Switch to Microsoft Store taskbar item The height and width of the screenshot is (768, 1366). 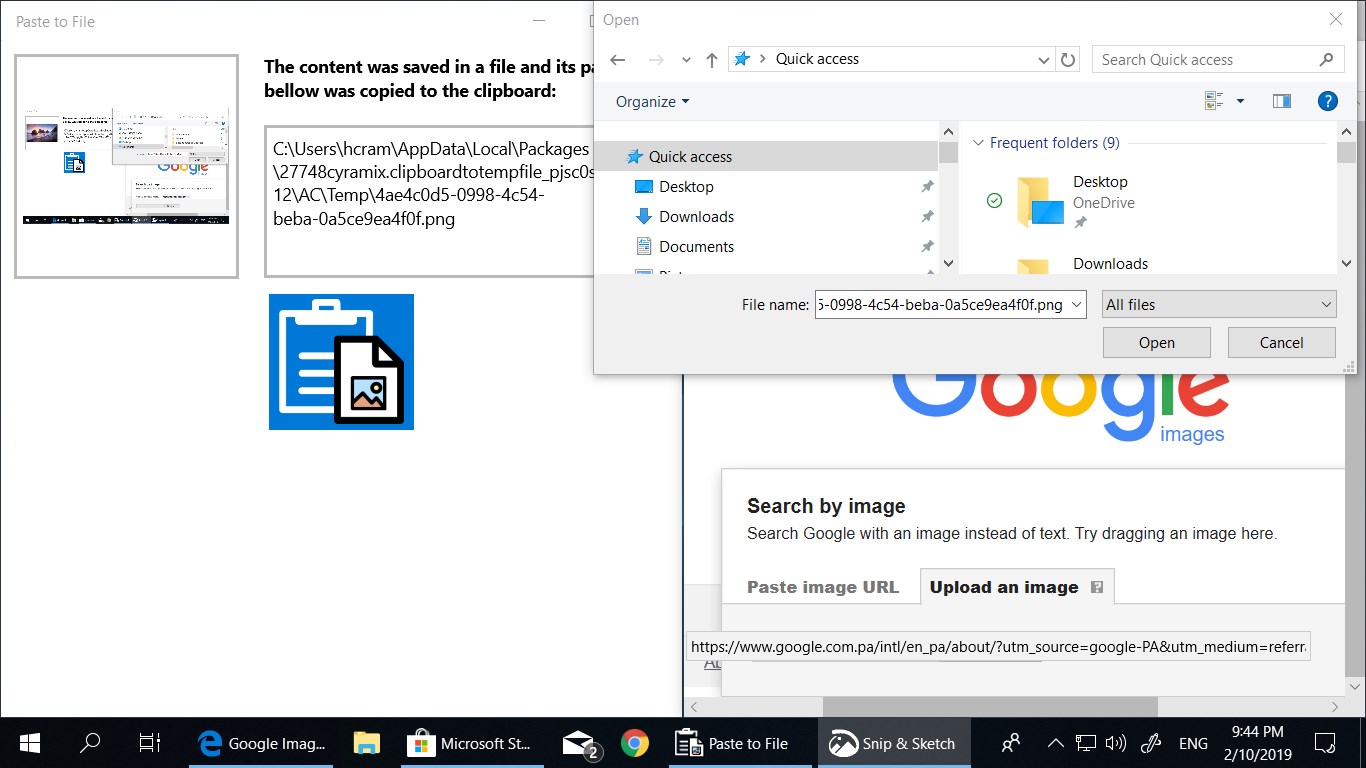point(470,743)
